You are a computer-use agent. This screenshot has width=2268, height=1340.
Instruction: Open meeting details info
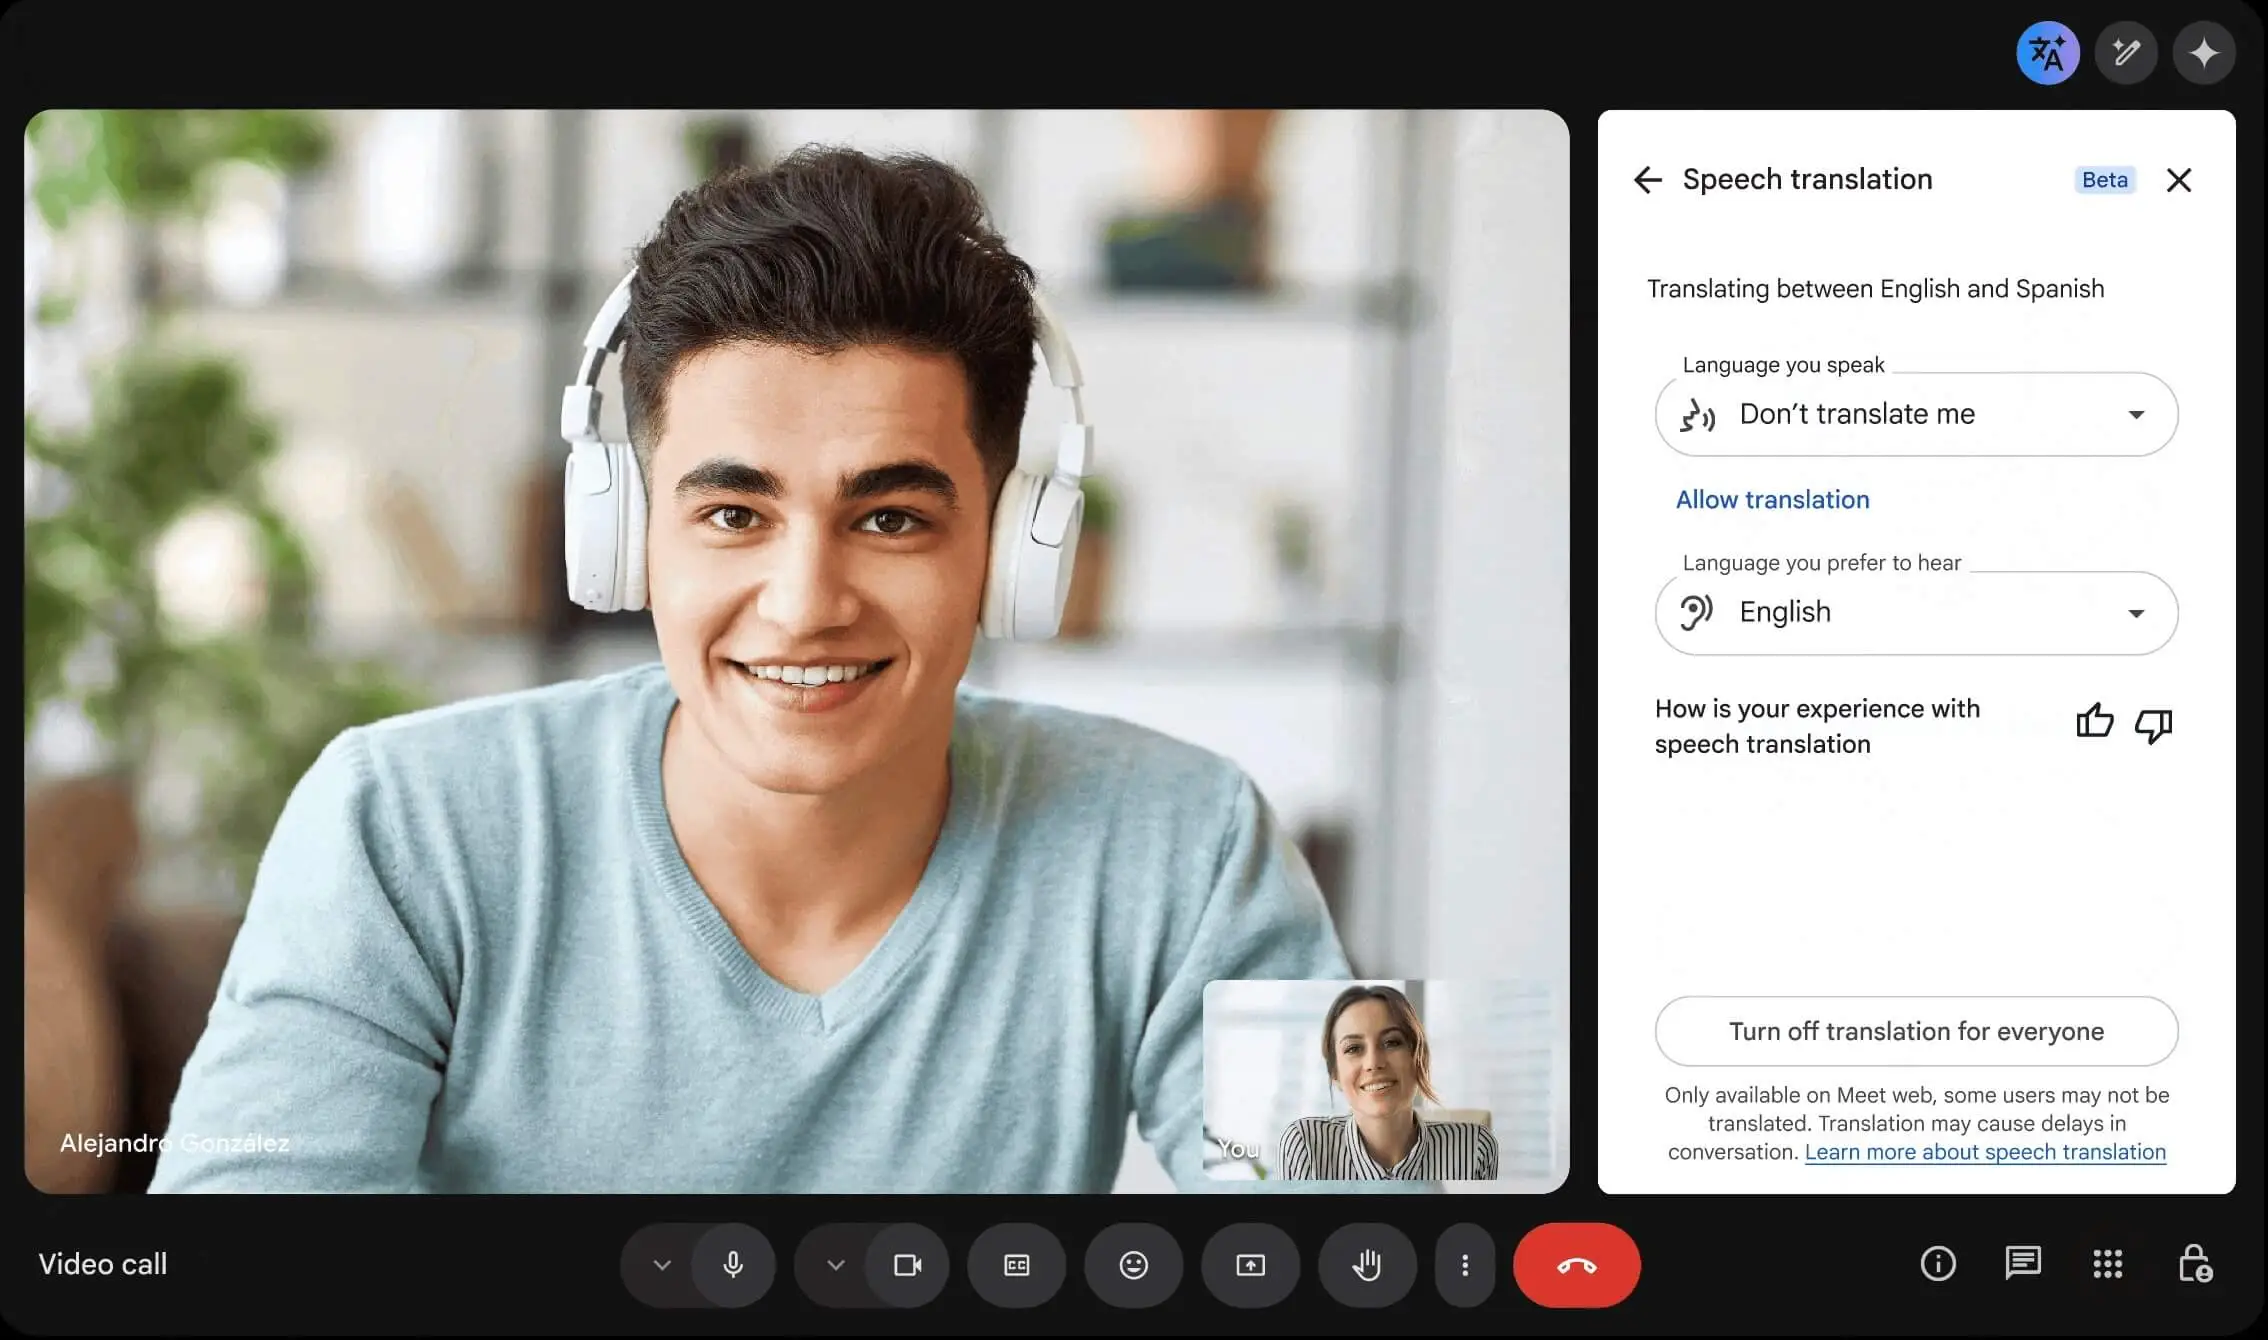click(1937, 1263)
